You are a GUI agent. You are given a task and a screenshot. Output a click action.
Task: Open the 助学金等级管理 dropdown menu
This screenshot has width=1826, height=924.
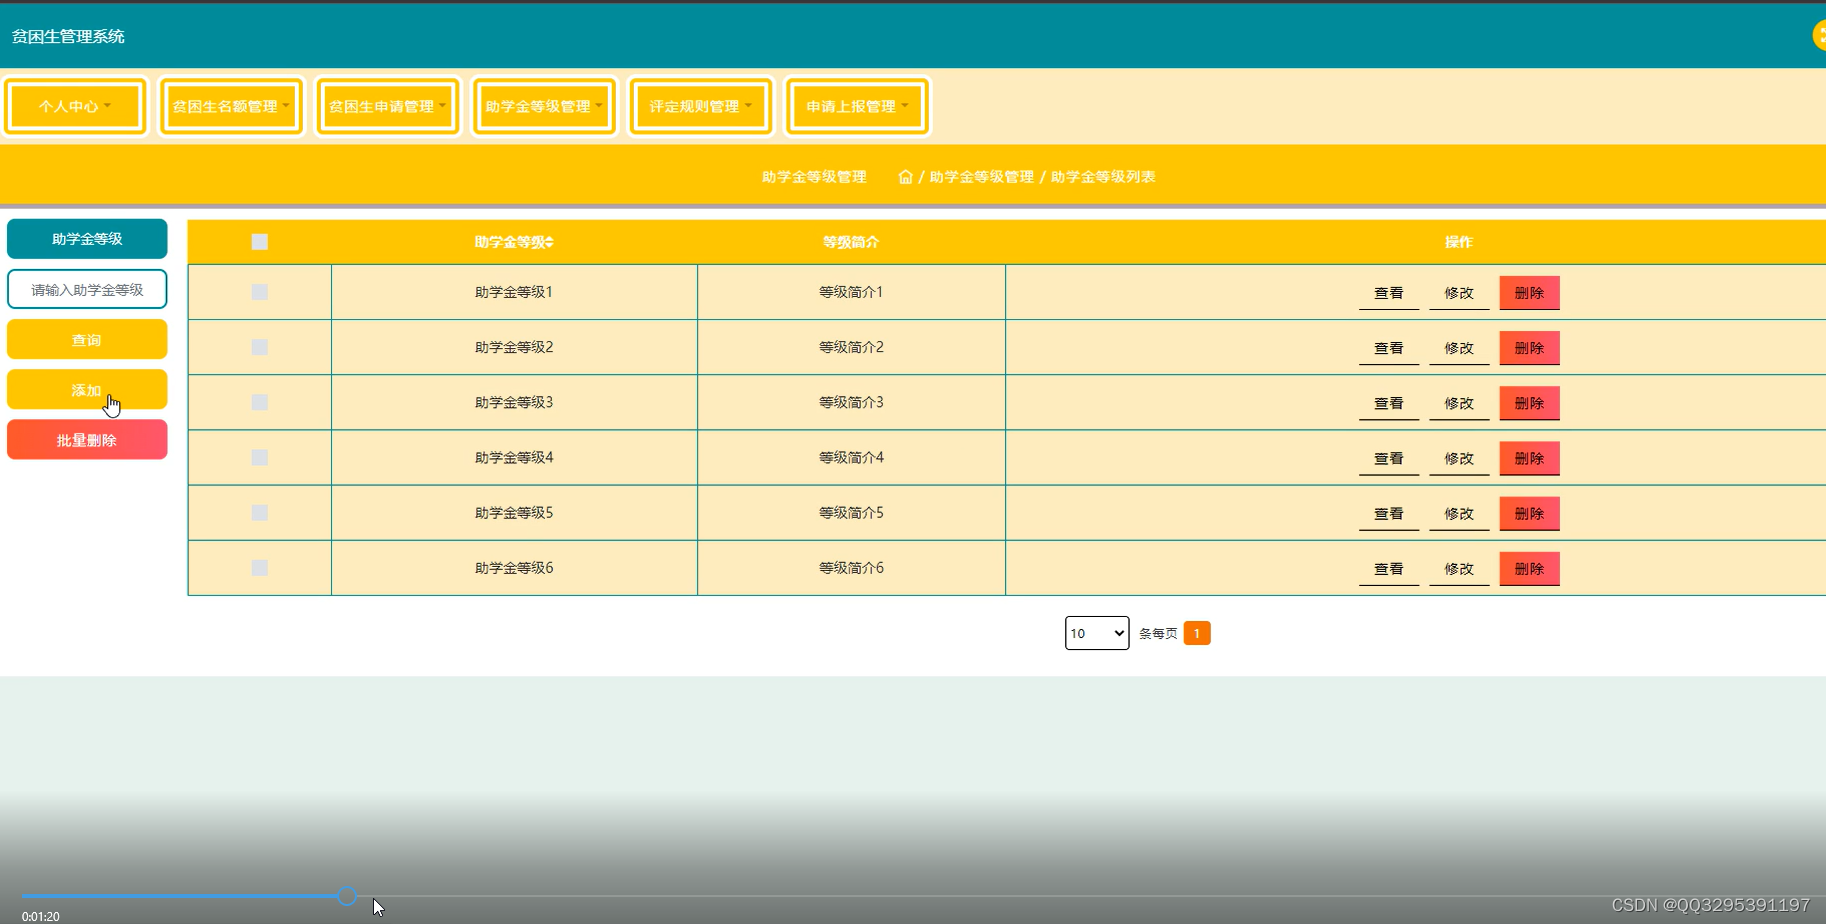click(544, 106)
